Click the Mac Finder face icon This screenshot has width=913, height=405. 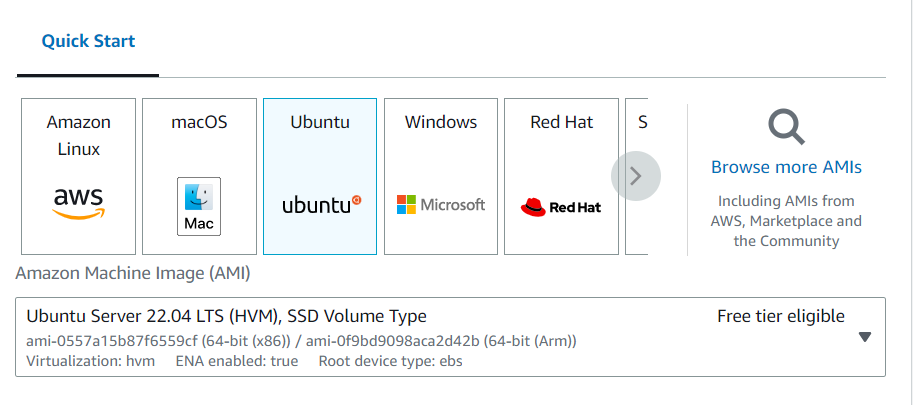199,197
